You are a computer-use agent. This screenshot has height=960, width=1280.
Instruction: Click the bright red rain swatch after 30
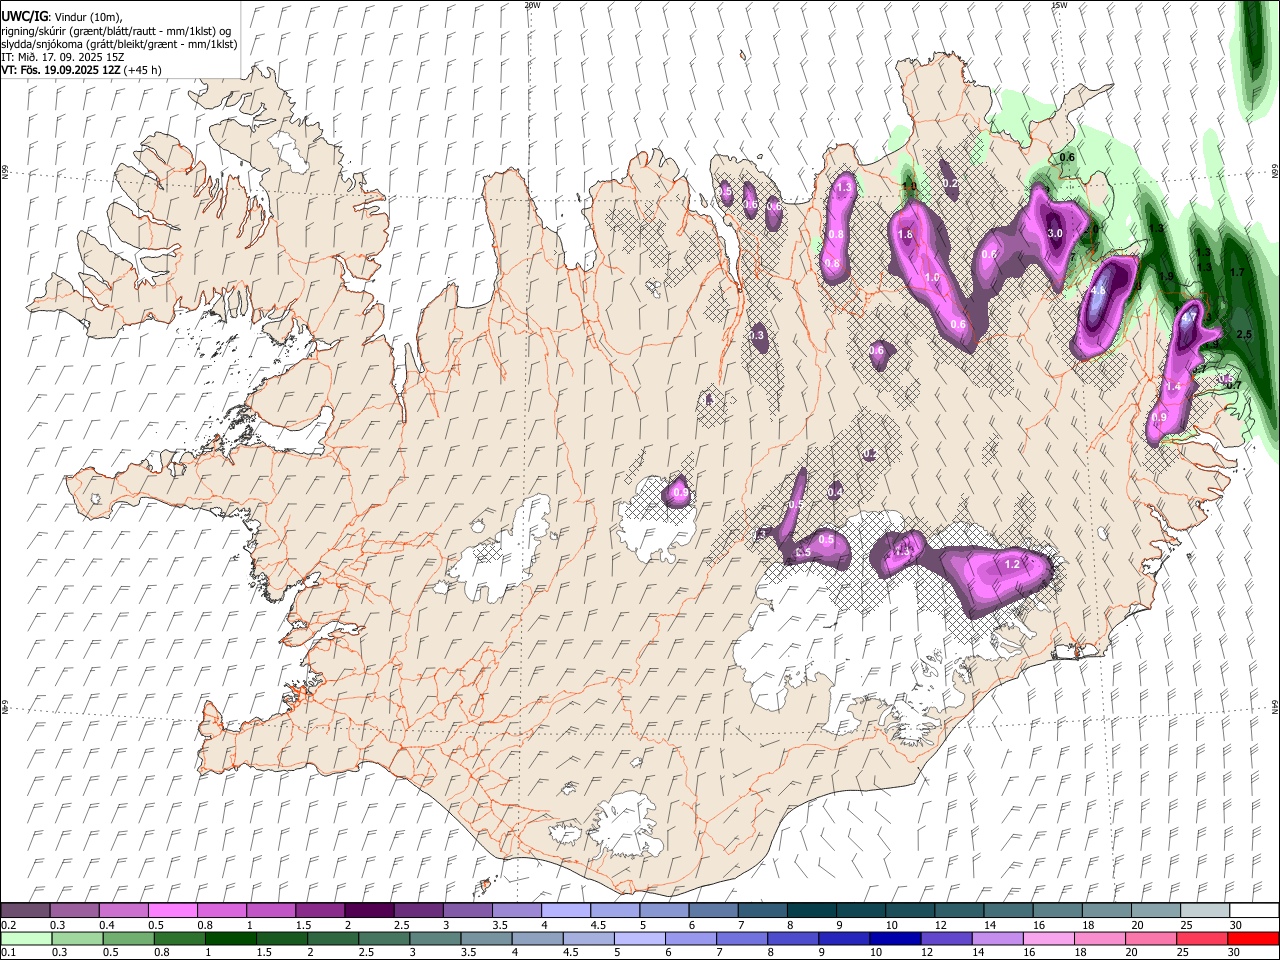pyautogui.click(x=1253, y=939)
